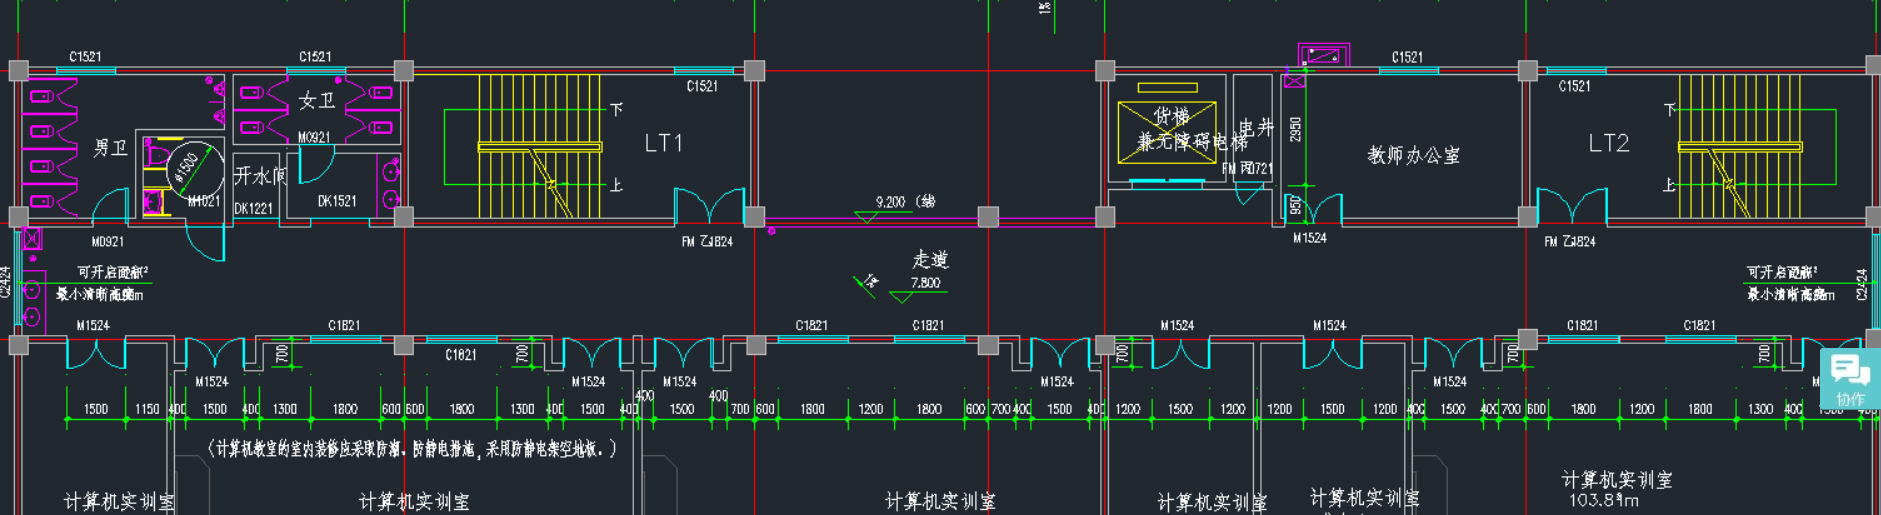Click the vertical dimension 950
Image resolution: width=1881 pixels, height=515 pixels.
click(x=1295, y=206)
